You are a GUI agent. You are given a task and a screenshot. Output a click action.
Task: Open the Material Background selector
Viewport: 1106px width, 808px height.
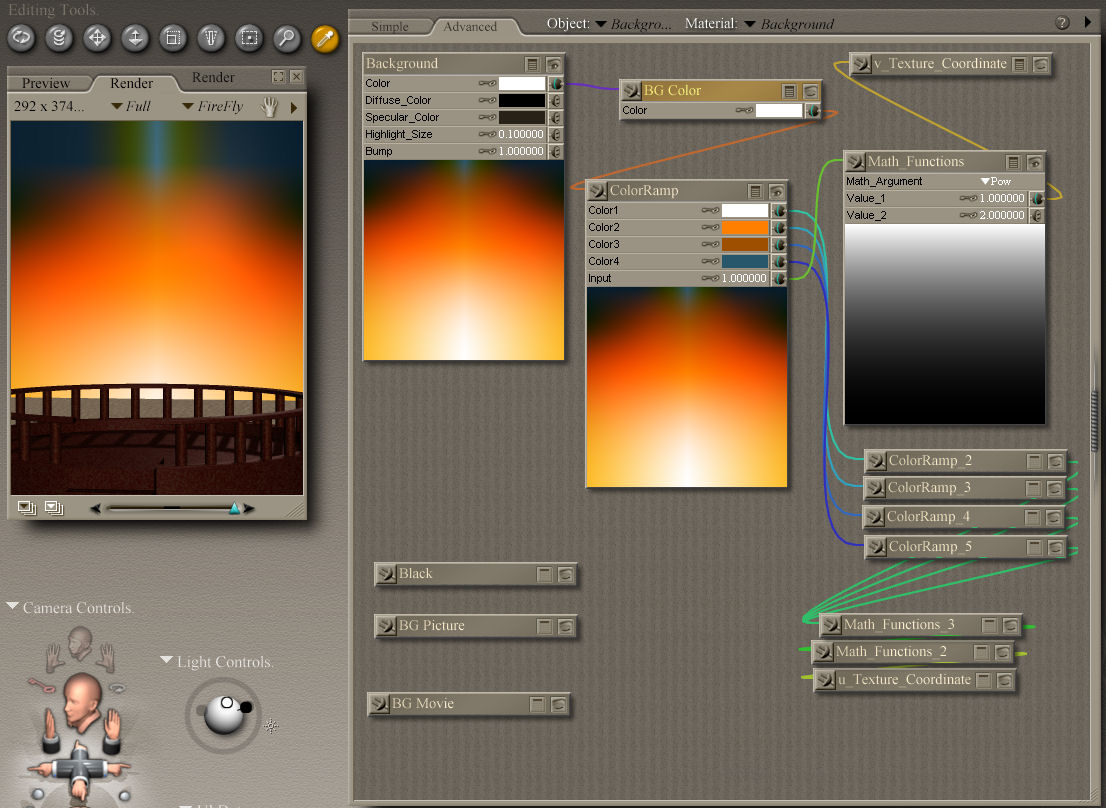point(796,23)
